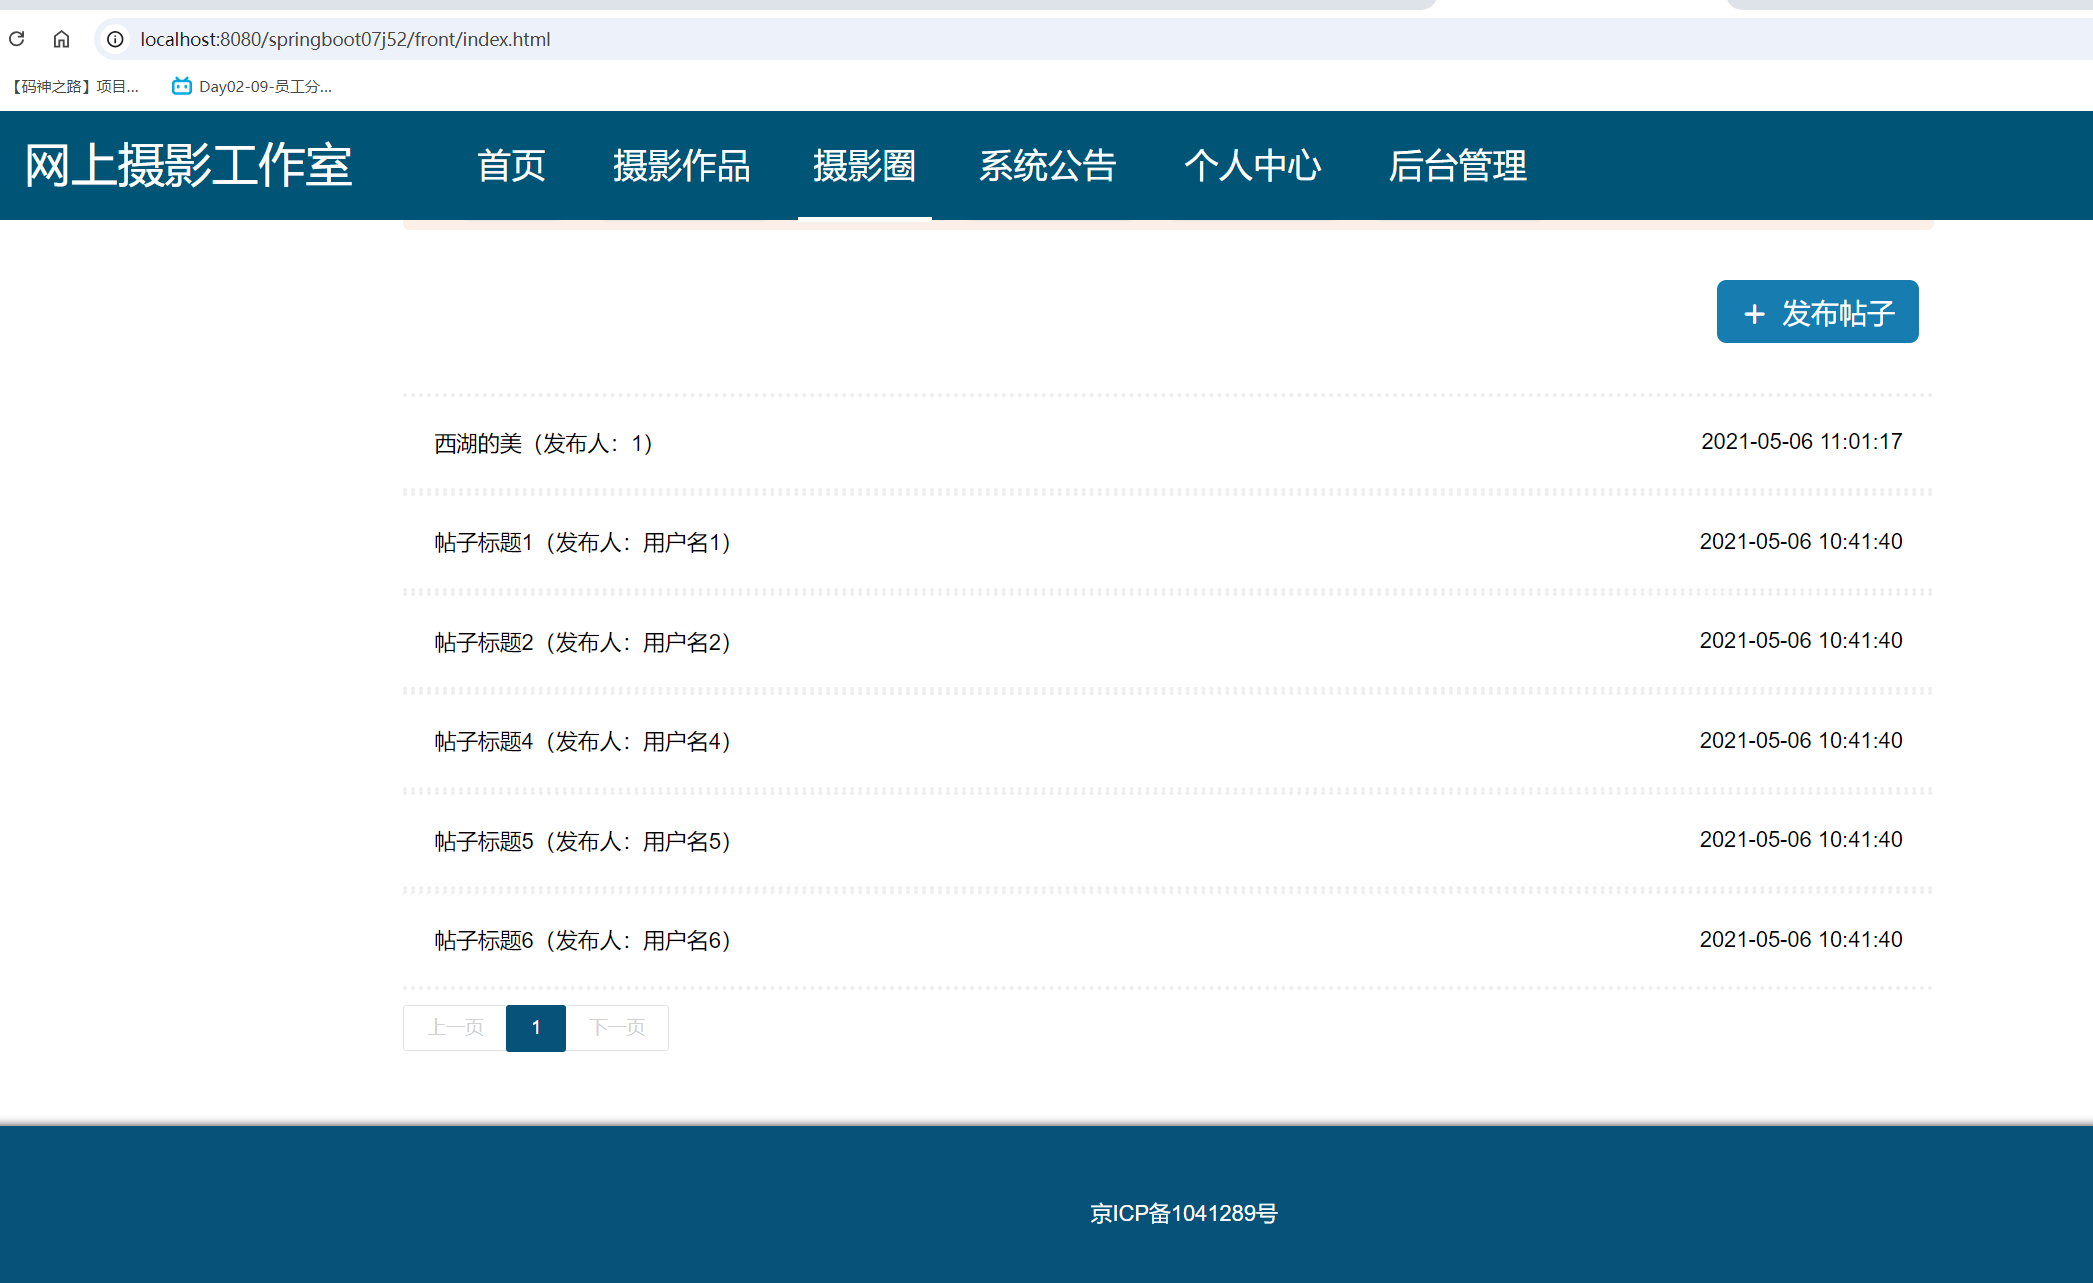Click the 发布帖子 button
The height and width of the screenshot is (1283, 2093).
(1817, 312)
